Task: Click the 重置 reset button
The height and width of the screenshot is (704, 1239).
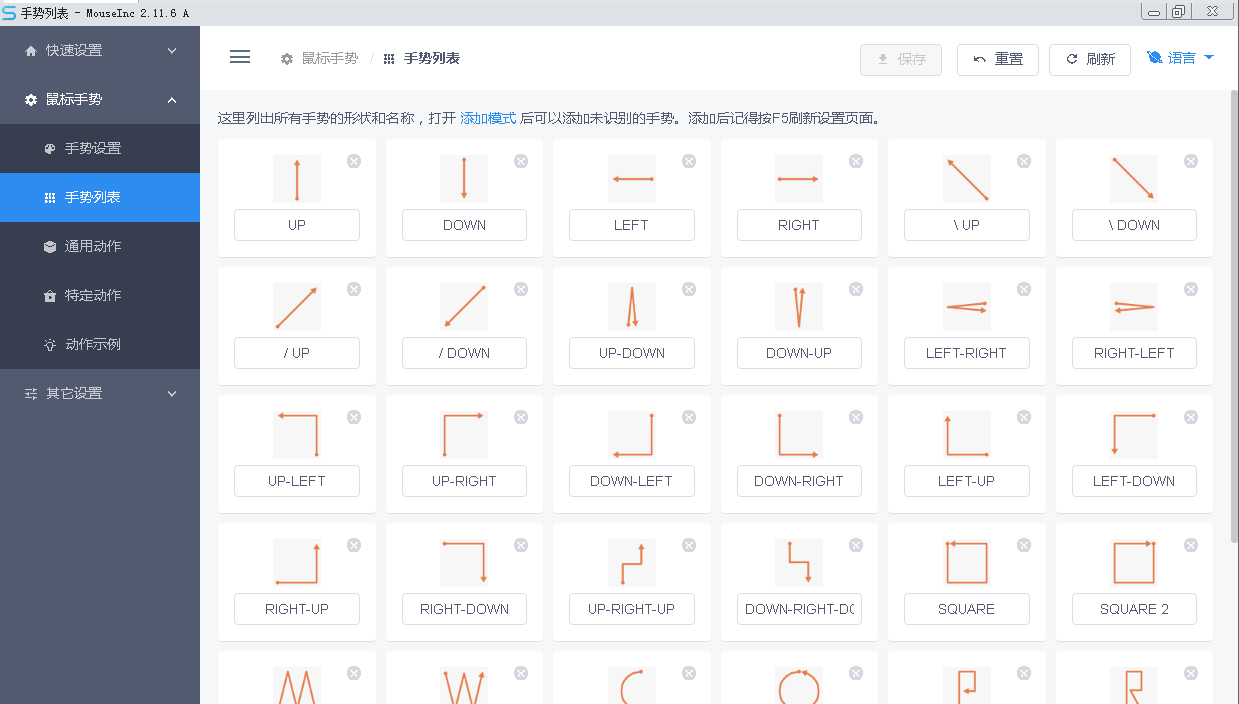Action: click(x=997, y=60)
